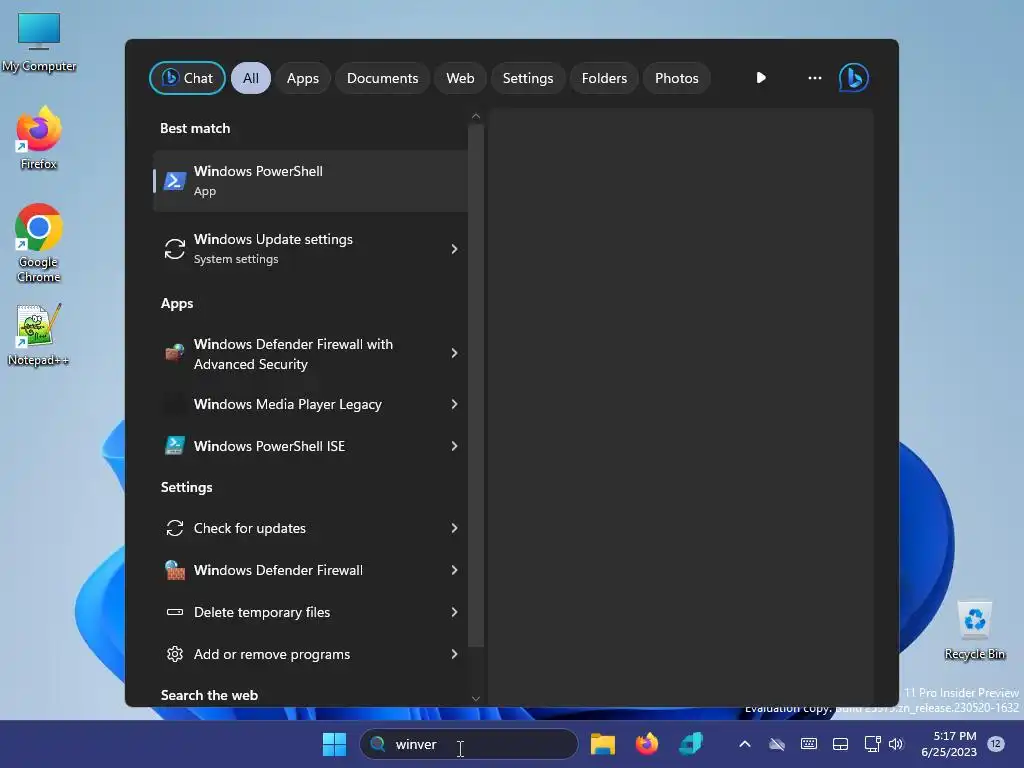Open Windows Media Player Legacy result
The image size is (1024, 768).
point(310,404)
